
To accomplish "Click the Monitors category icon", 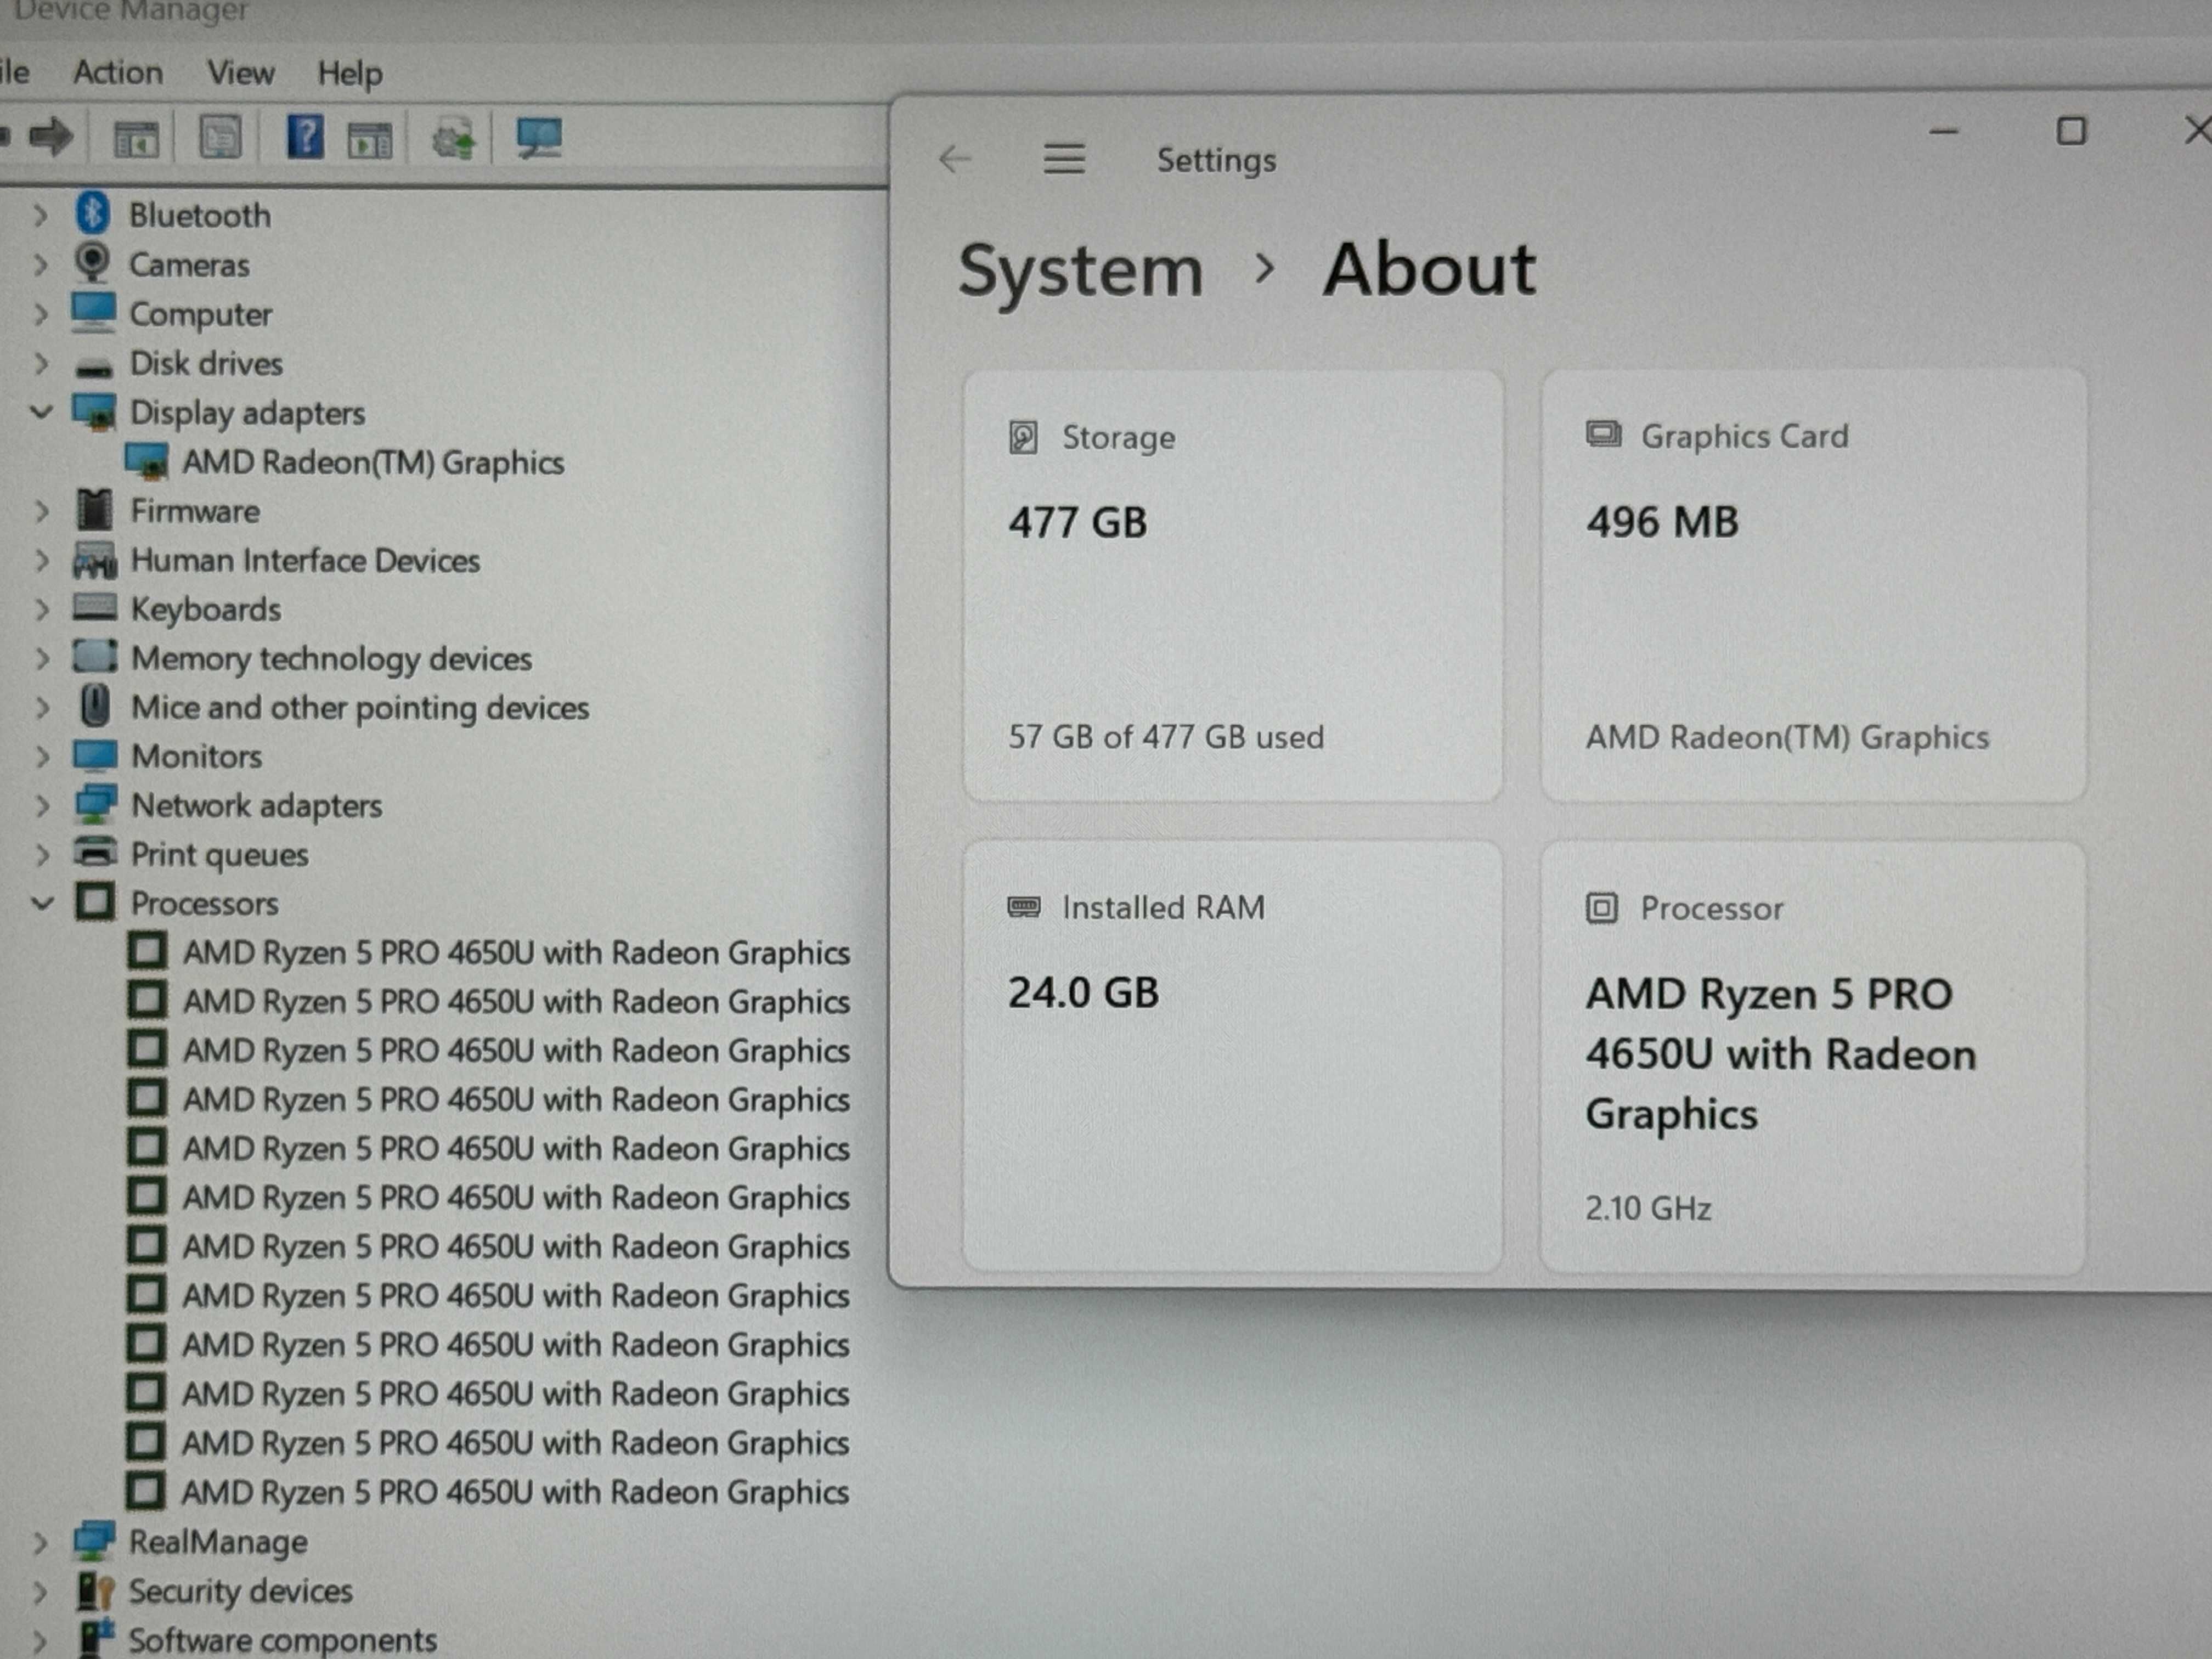I will coord(95,755).
